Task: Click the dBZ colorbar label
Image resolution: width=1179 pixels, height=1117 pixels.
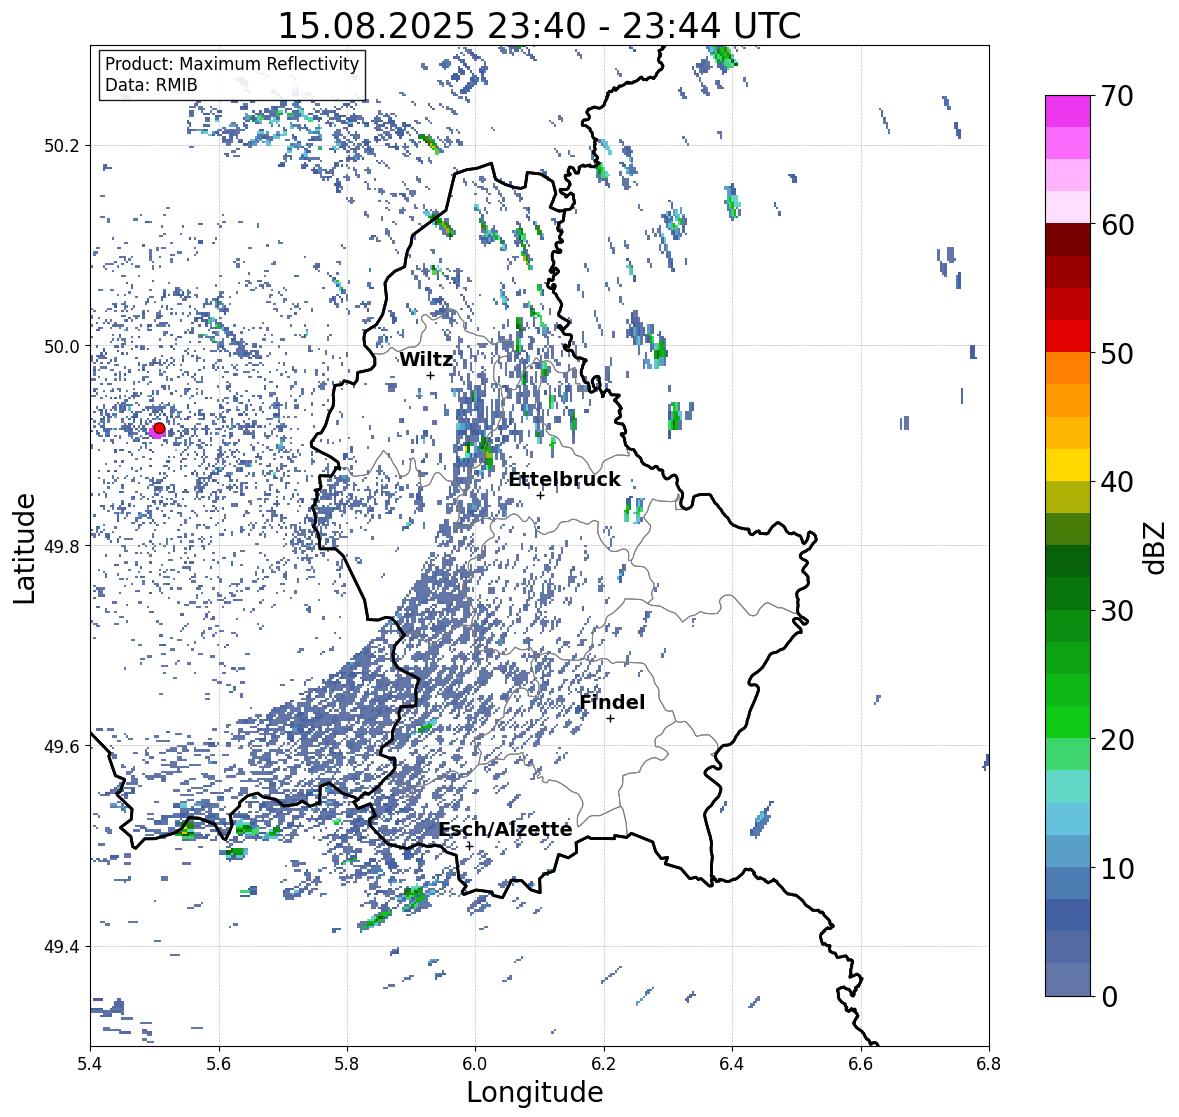Action: 1156,547
